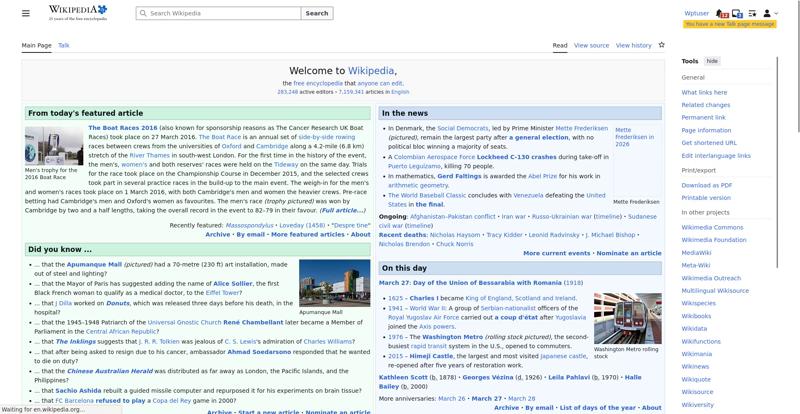Screen dimensions: 800x414
Task: Click Download as PDF link
Action: [x=707, y=185]
